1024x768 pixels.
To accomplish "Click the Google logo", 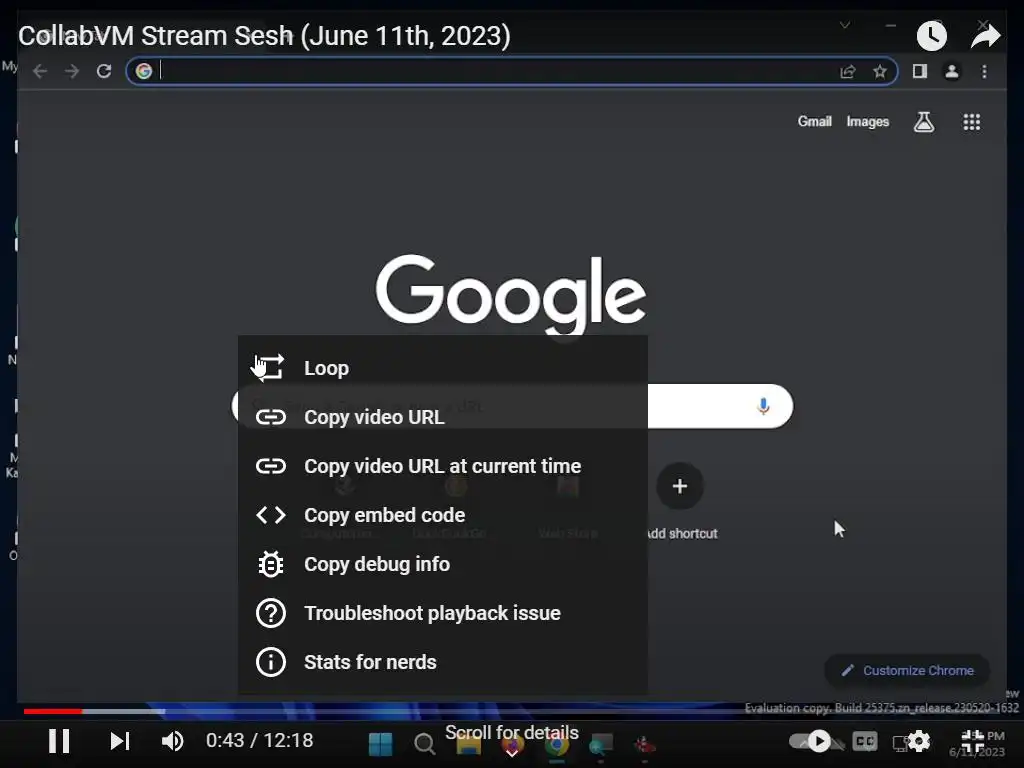I will [x=511, y=293].
